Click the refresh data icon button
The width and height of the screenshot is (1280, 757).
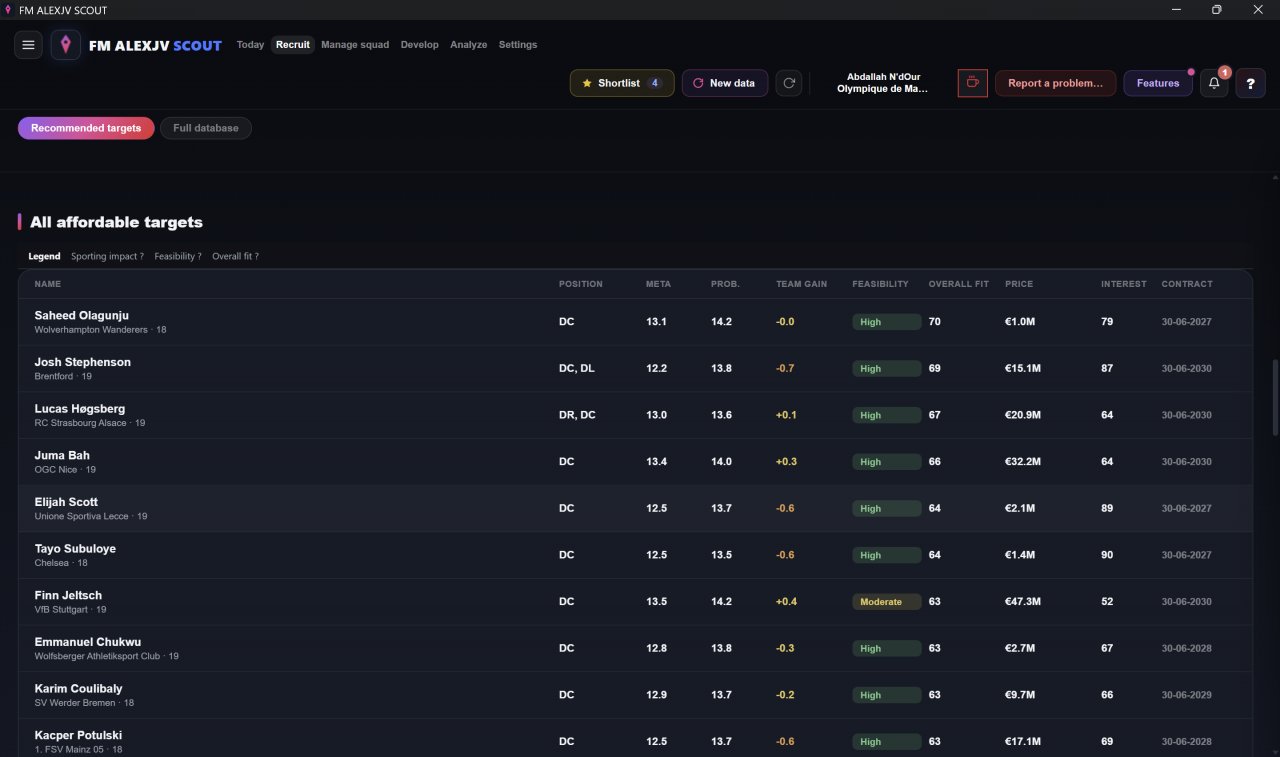789,83
